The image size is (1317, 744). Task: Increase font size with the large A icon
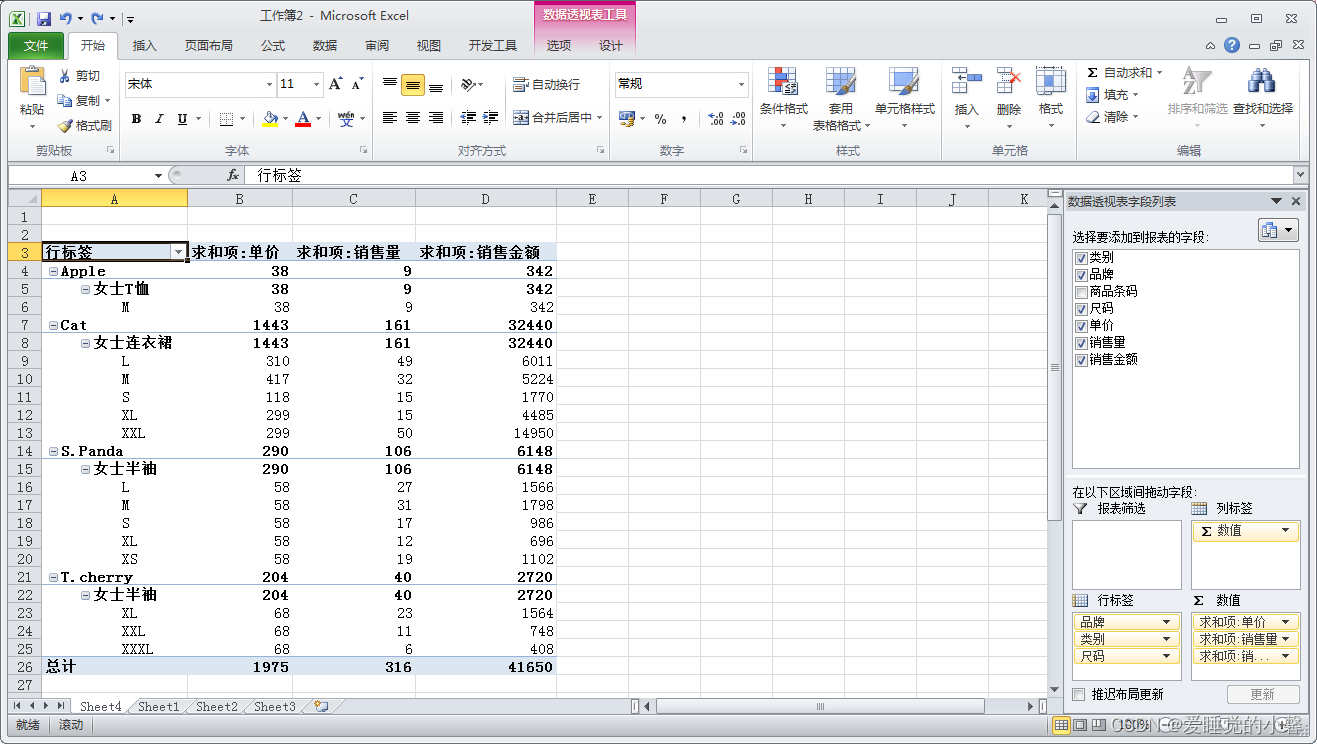coord(336,84)
